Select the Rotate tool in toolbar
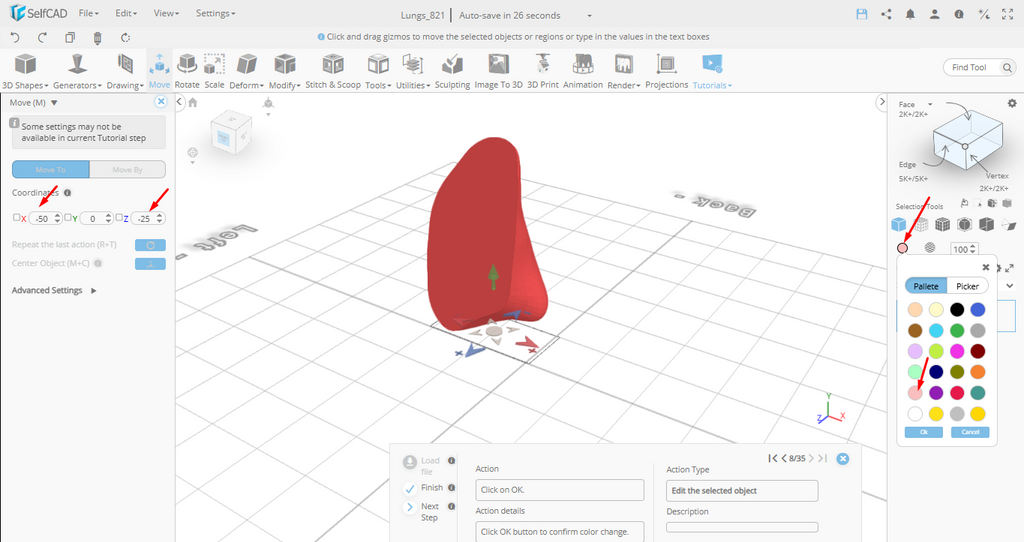 click(187, 70)
